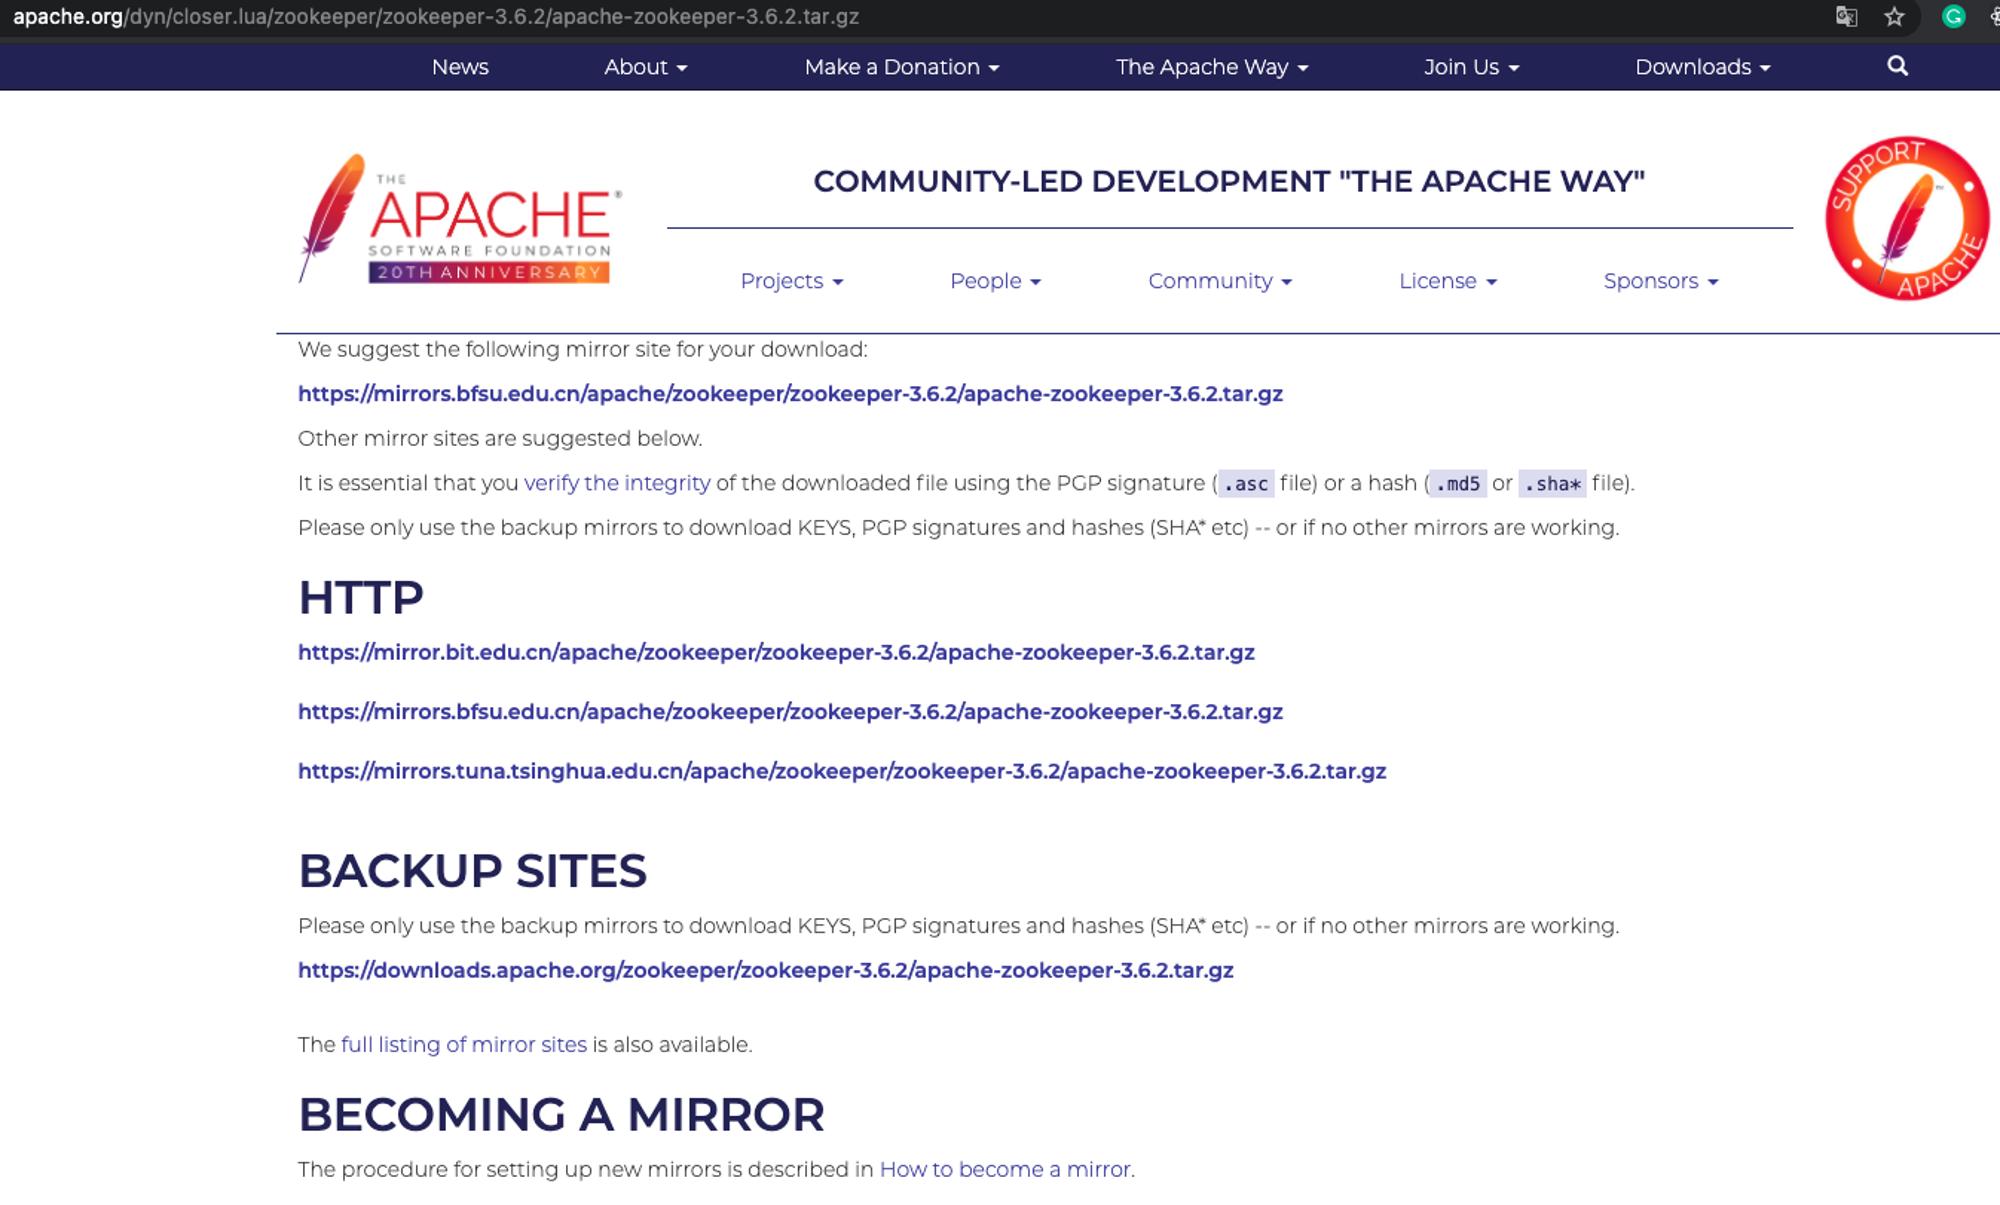Screen dimensions: 2000x1205
Task: Click the browser address bar URL
Action: tap(436, 17)
